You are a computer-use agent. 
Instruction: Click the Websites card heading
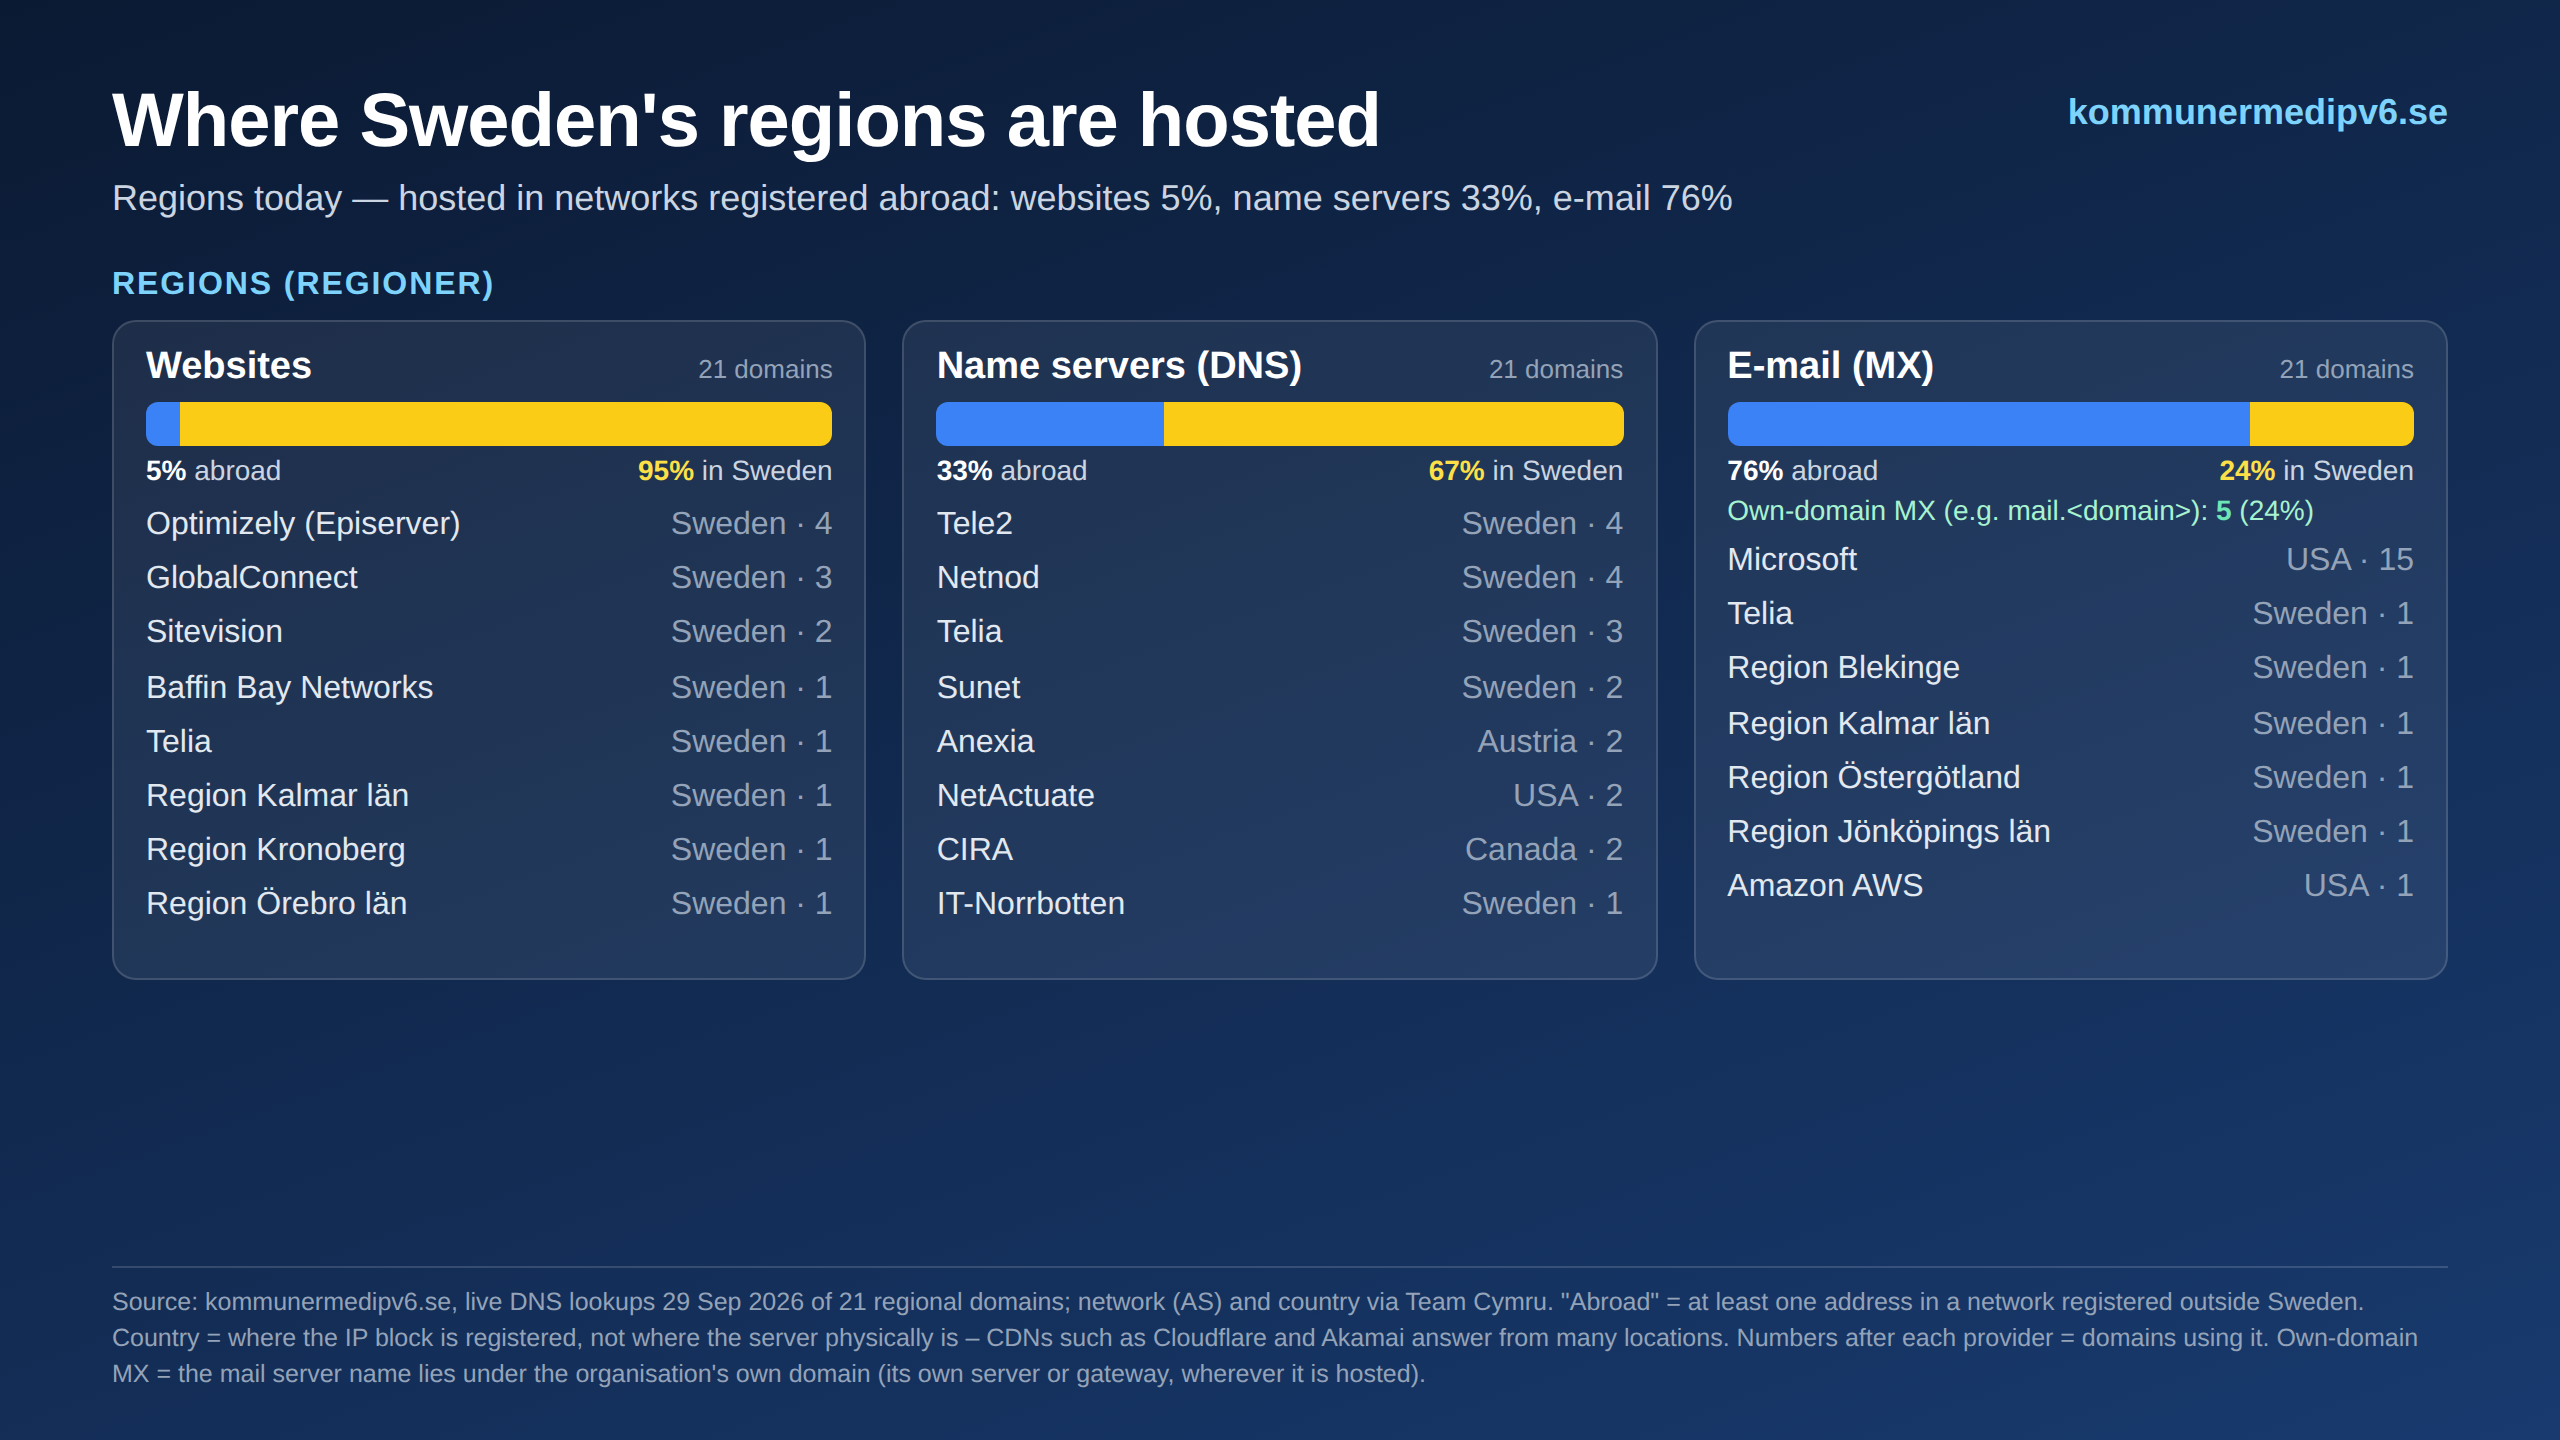click(x=229, y=365)
